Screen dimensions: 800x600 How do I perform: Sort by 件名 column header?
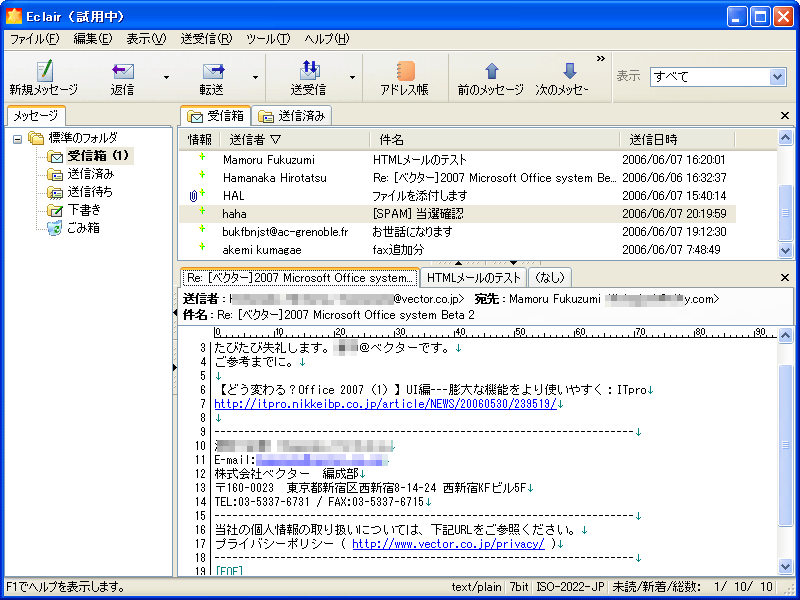click(494, 139)
